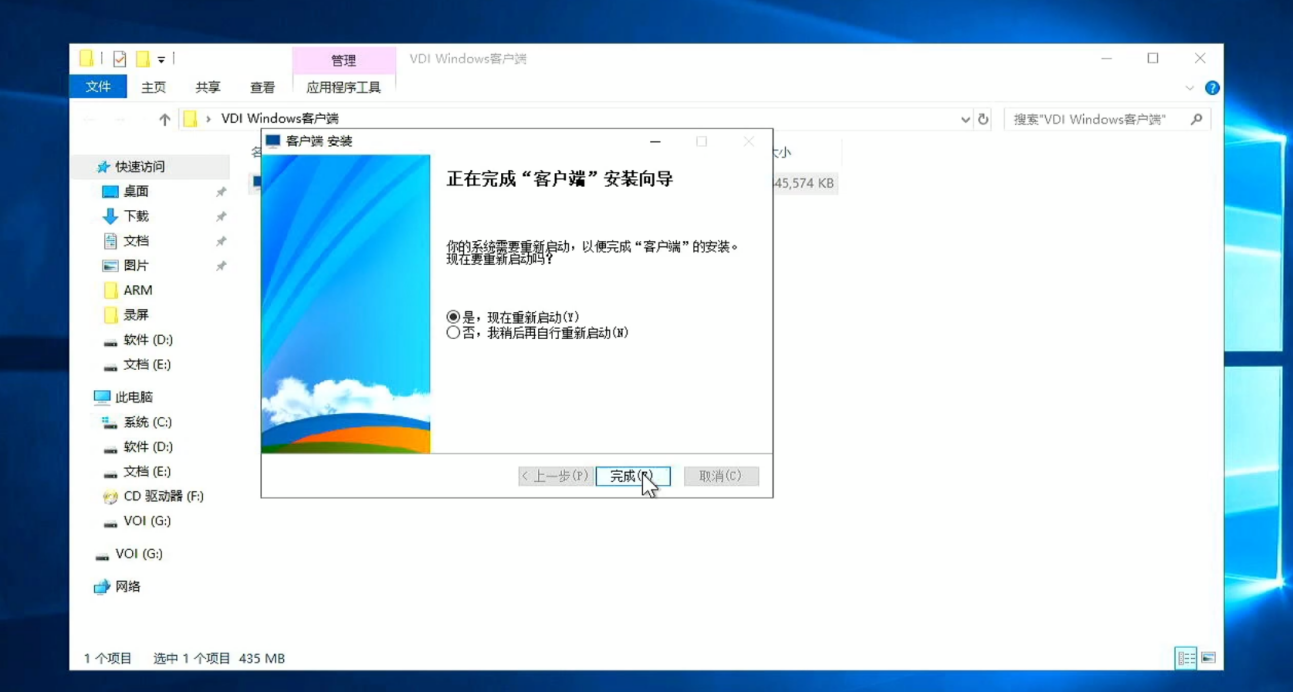
Task: Expand the address bar history dropdown
Action: [965, 119]
